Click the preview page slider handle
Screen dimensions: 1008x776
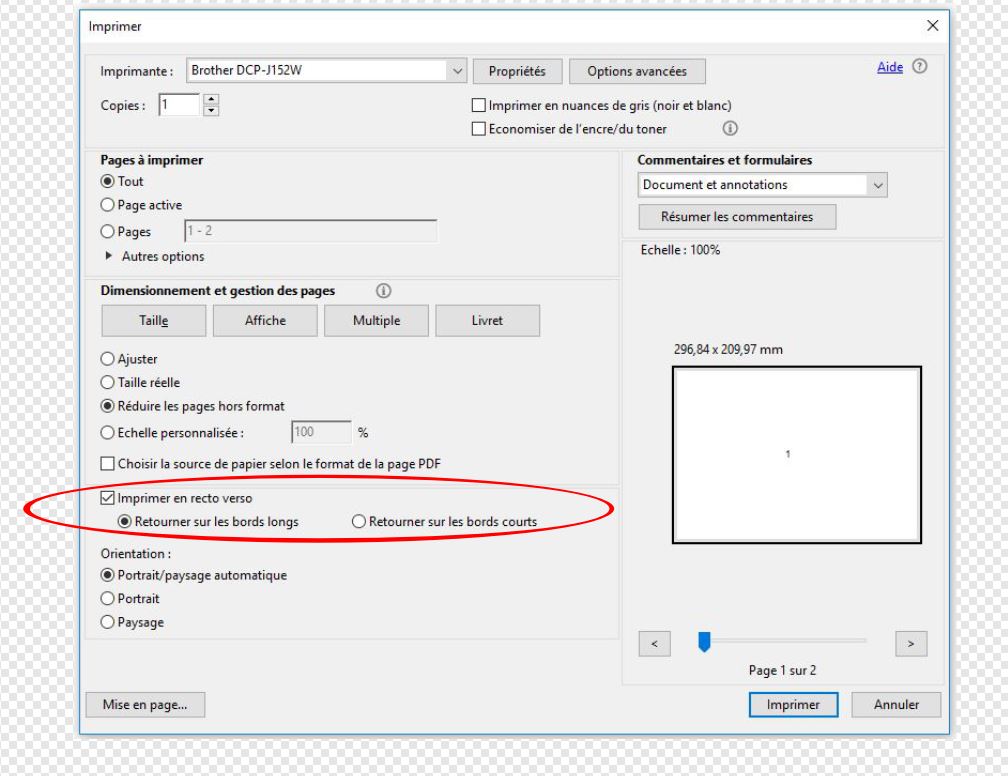click(705, 642)
